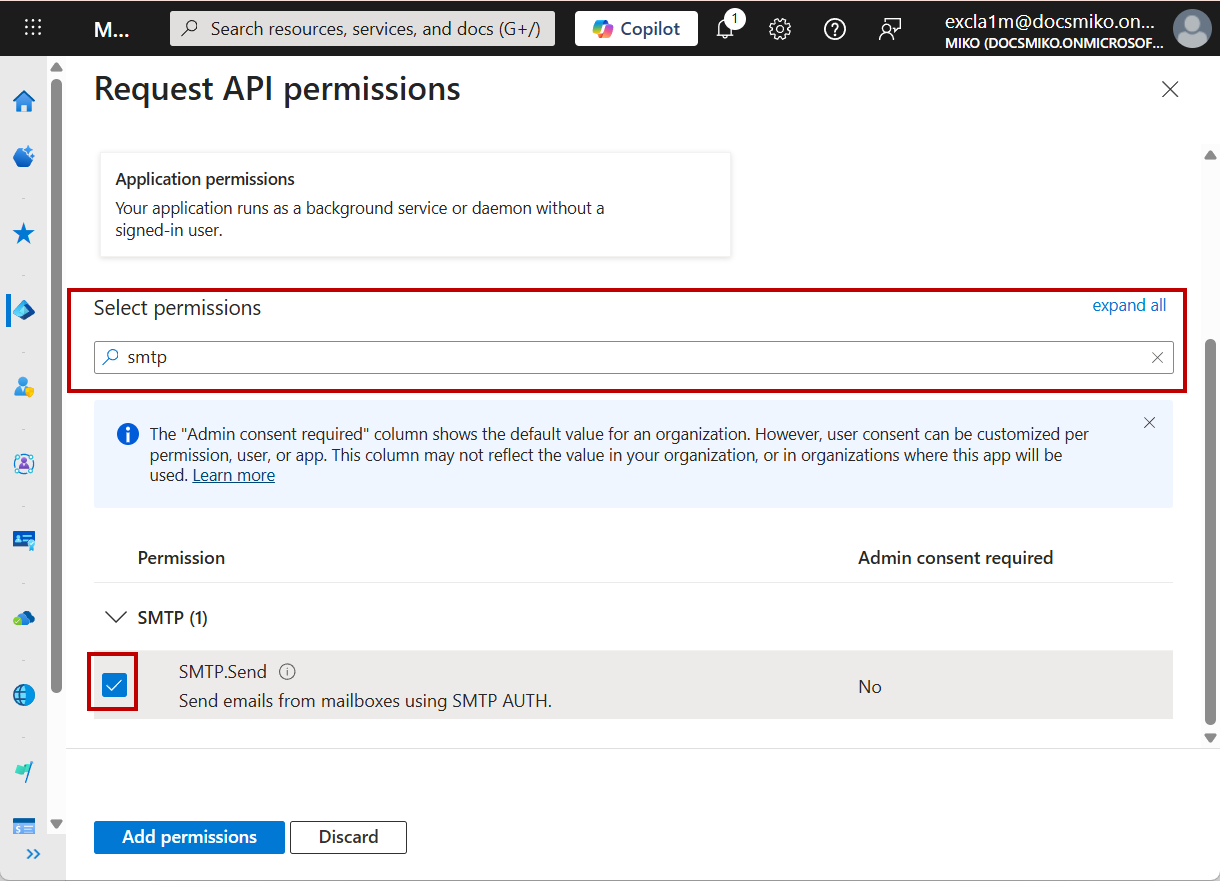This screenshot has width=1220, height=881.
Task: Open the portal waffle menu
Action: [33, 28]
